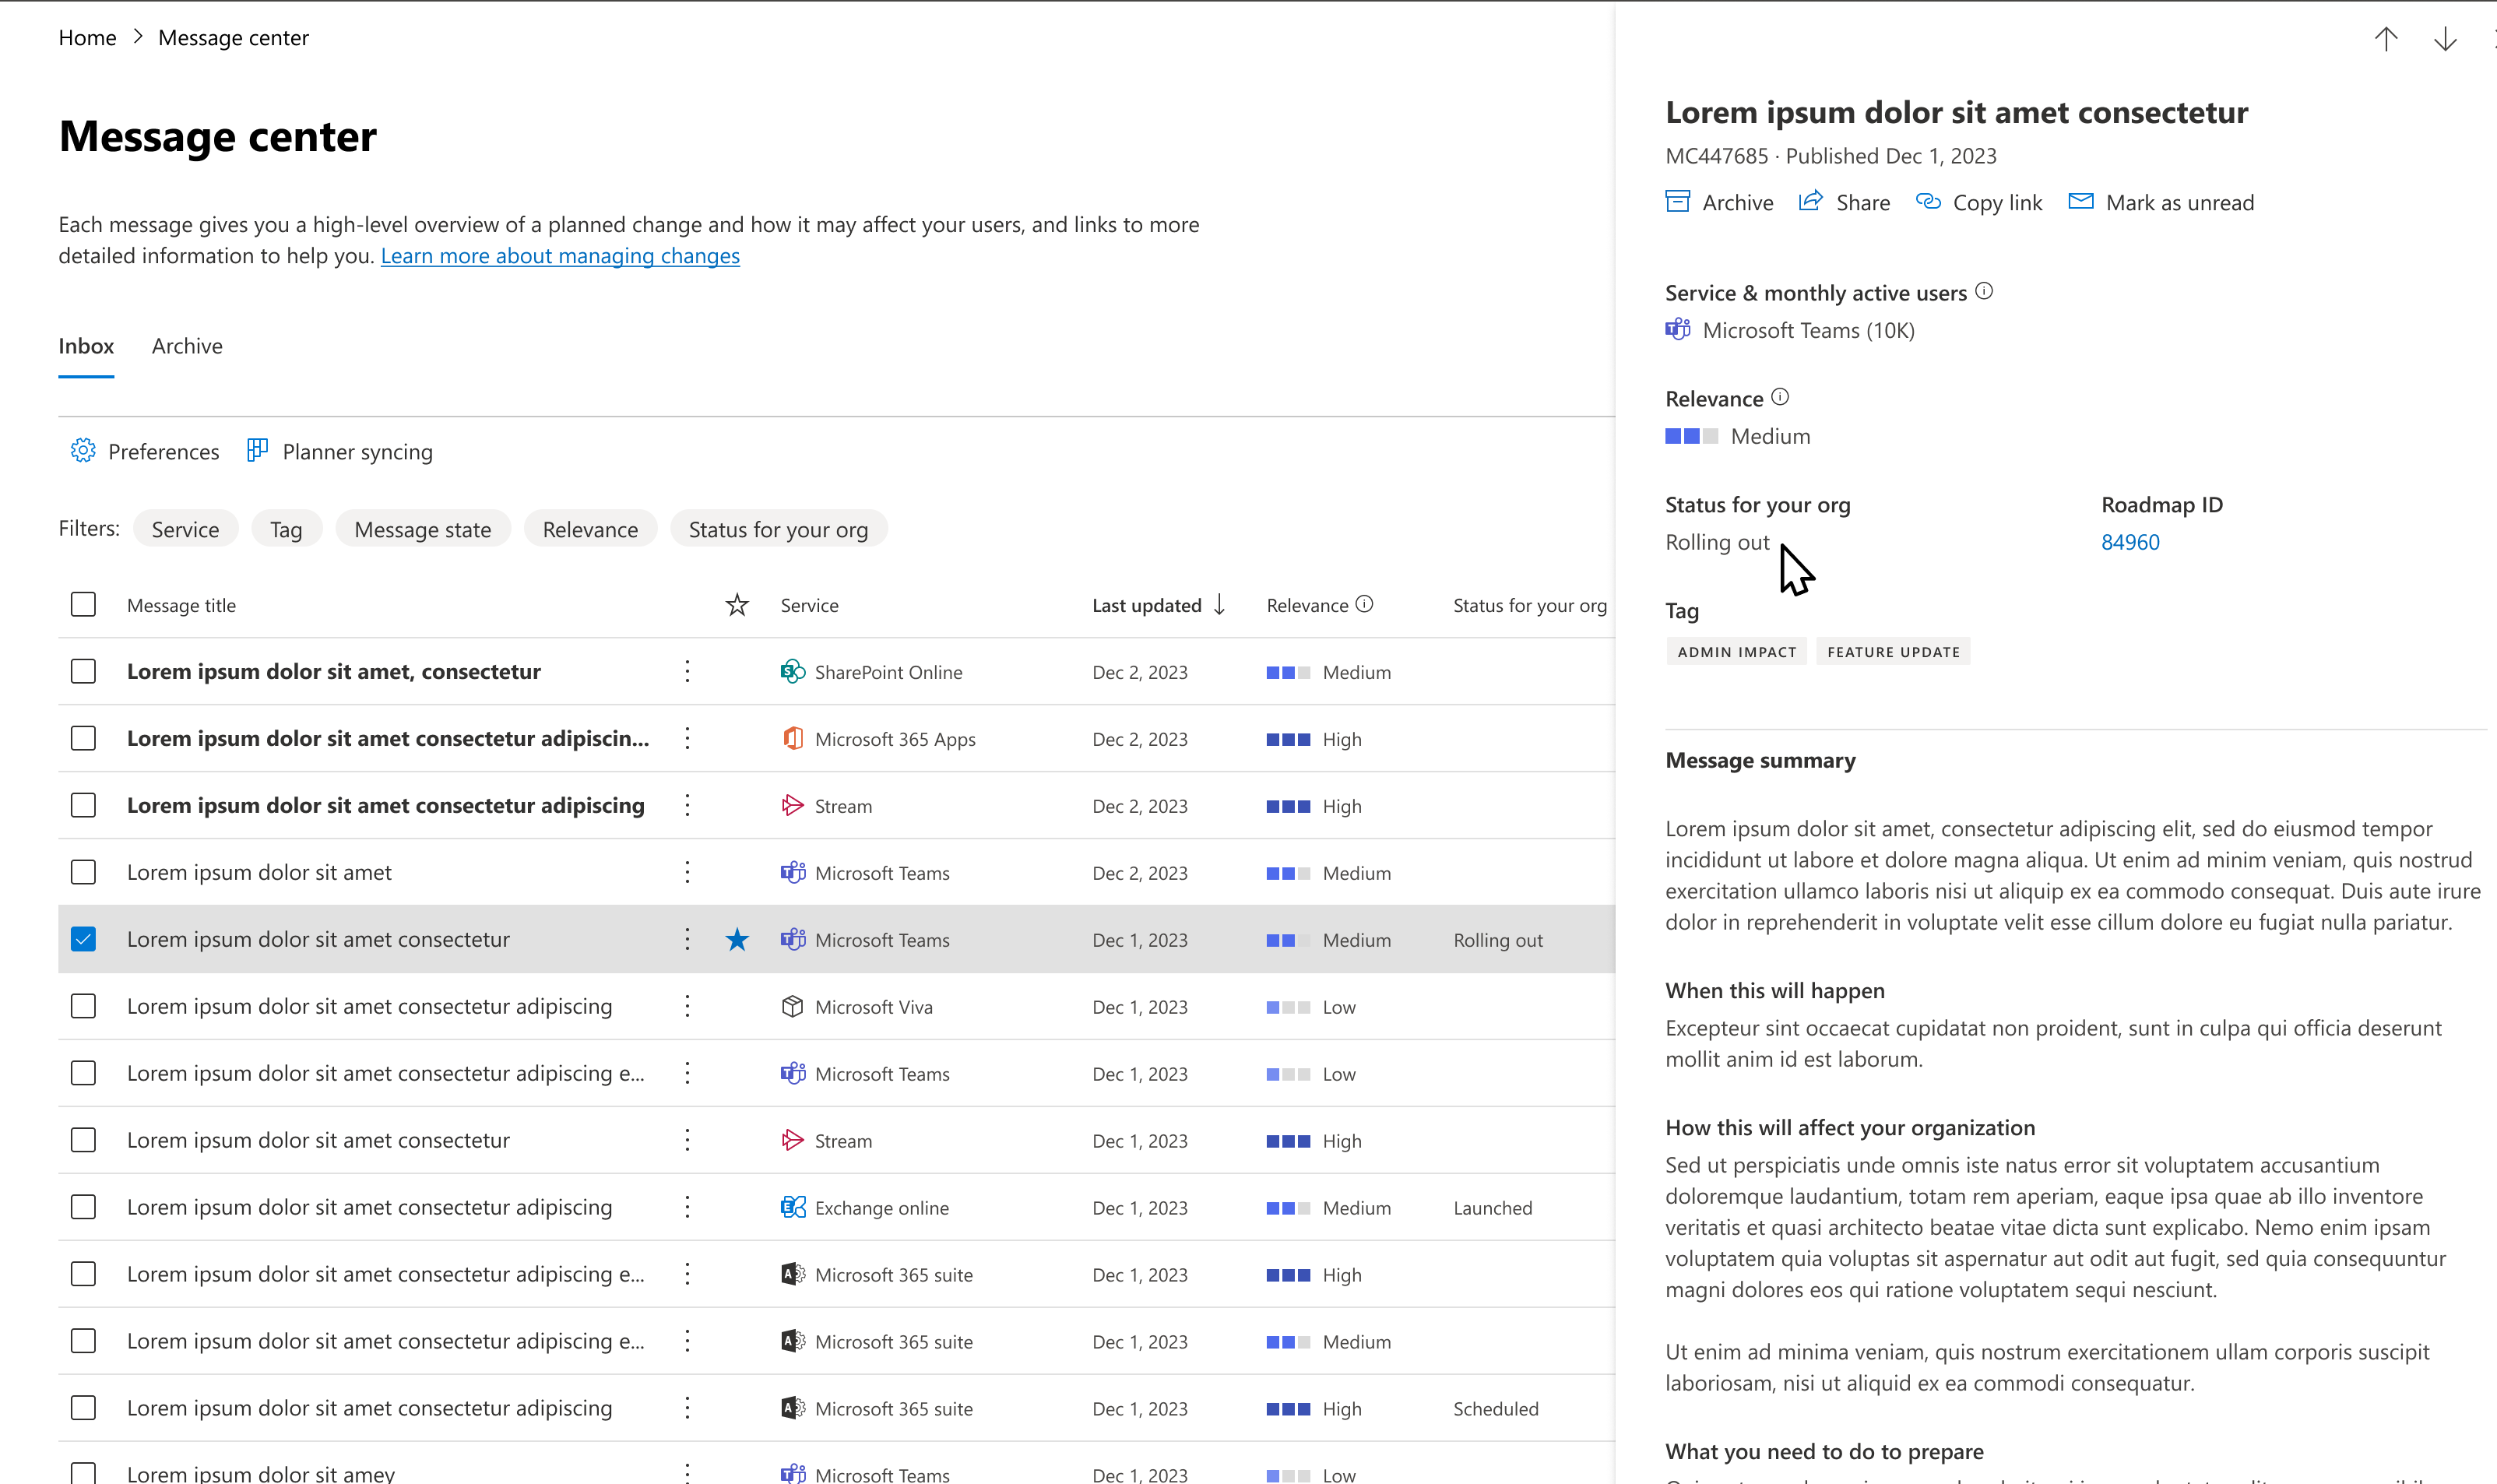Viewport: 2497px width, 1484px height.
Task: Open the Inbox tab
Action: tap(83, 344)
